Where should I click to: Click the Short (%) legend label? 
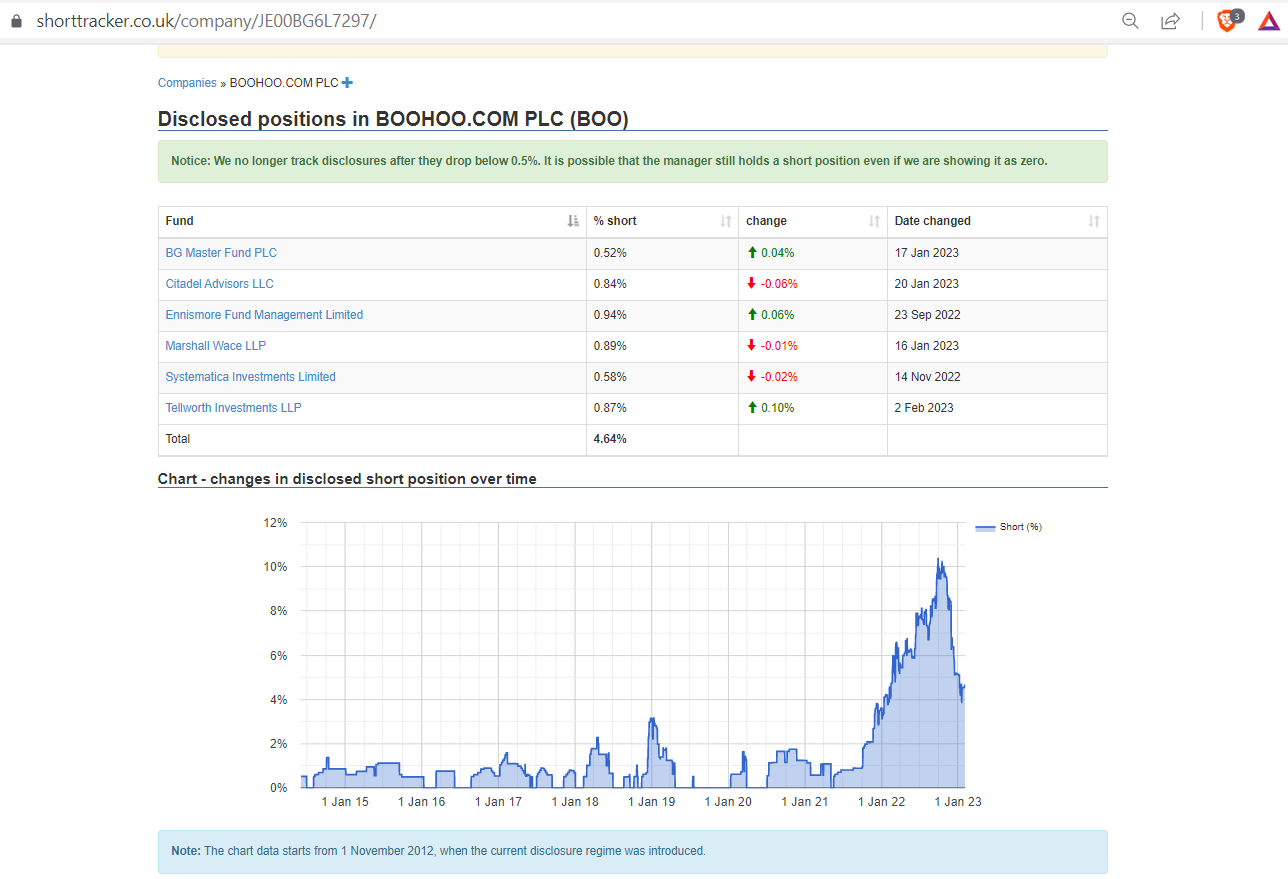click(x=1021, y=527)
